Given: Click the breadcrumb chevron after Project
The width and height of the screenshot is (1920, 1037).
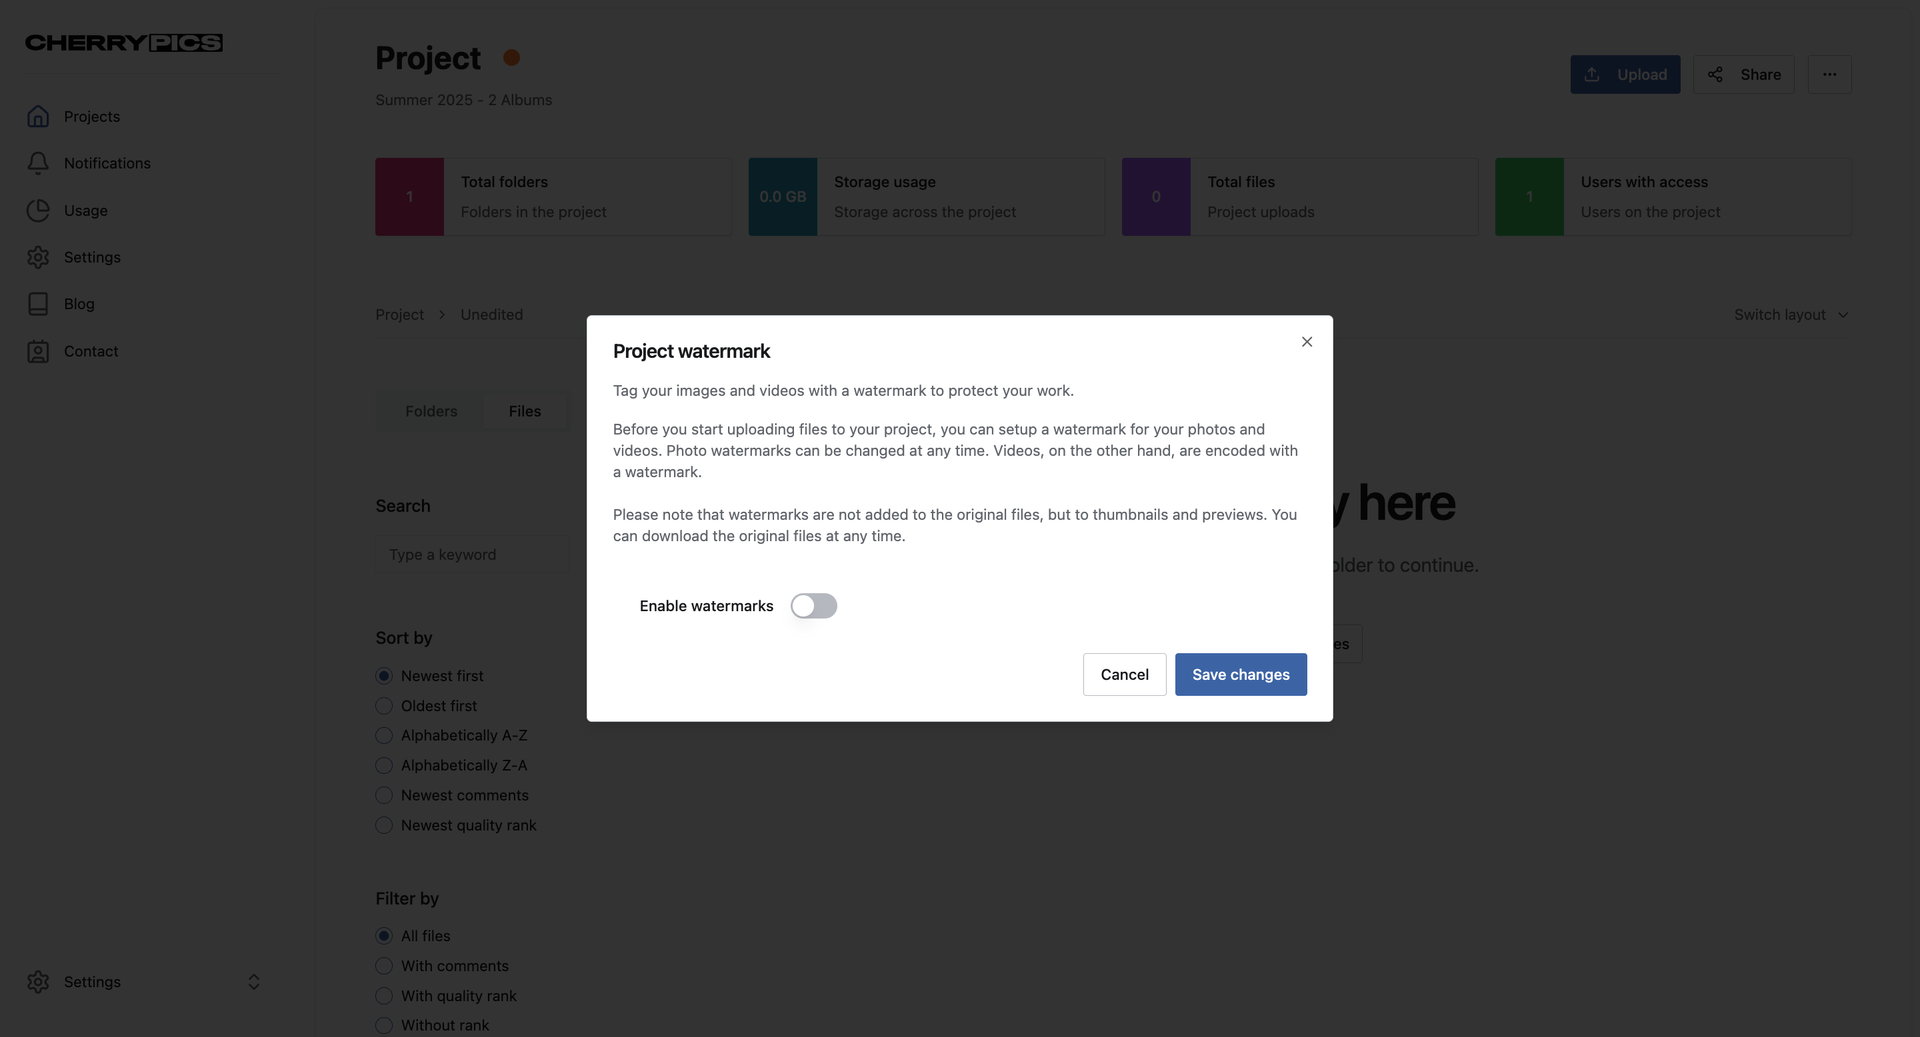Looking at the screenshot, I should tap(442, 315).
